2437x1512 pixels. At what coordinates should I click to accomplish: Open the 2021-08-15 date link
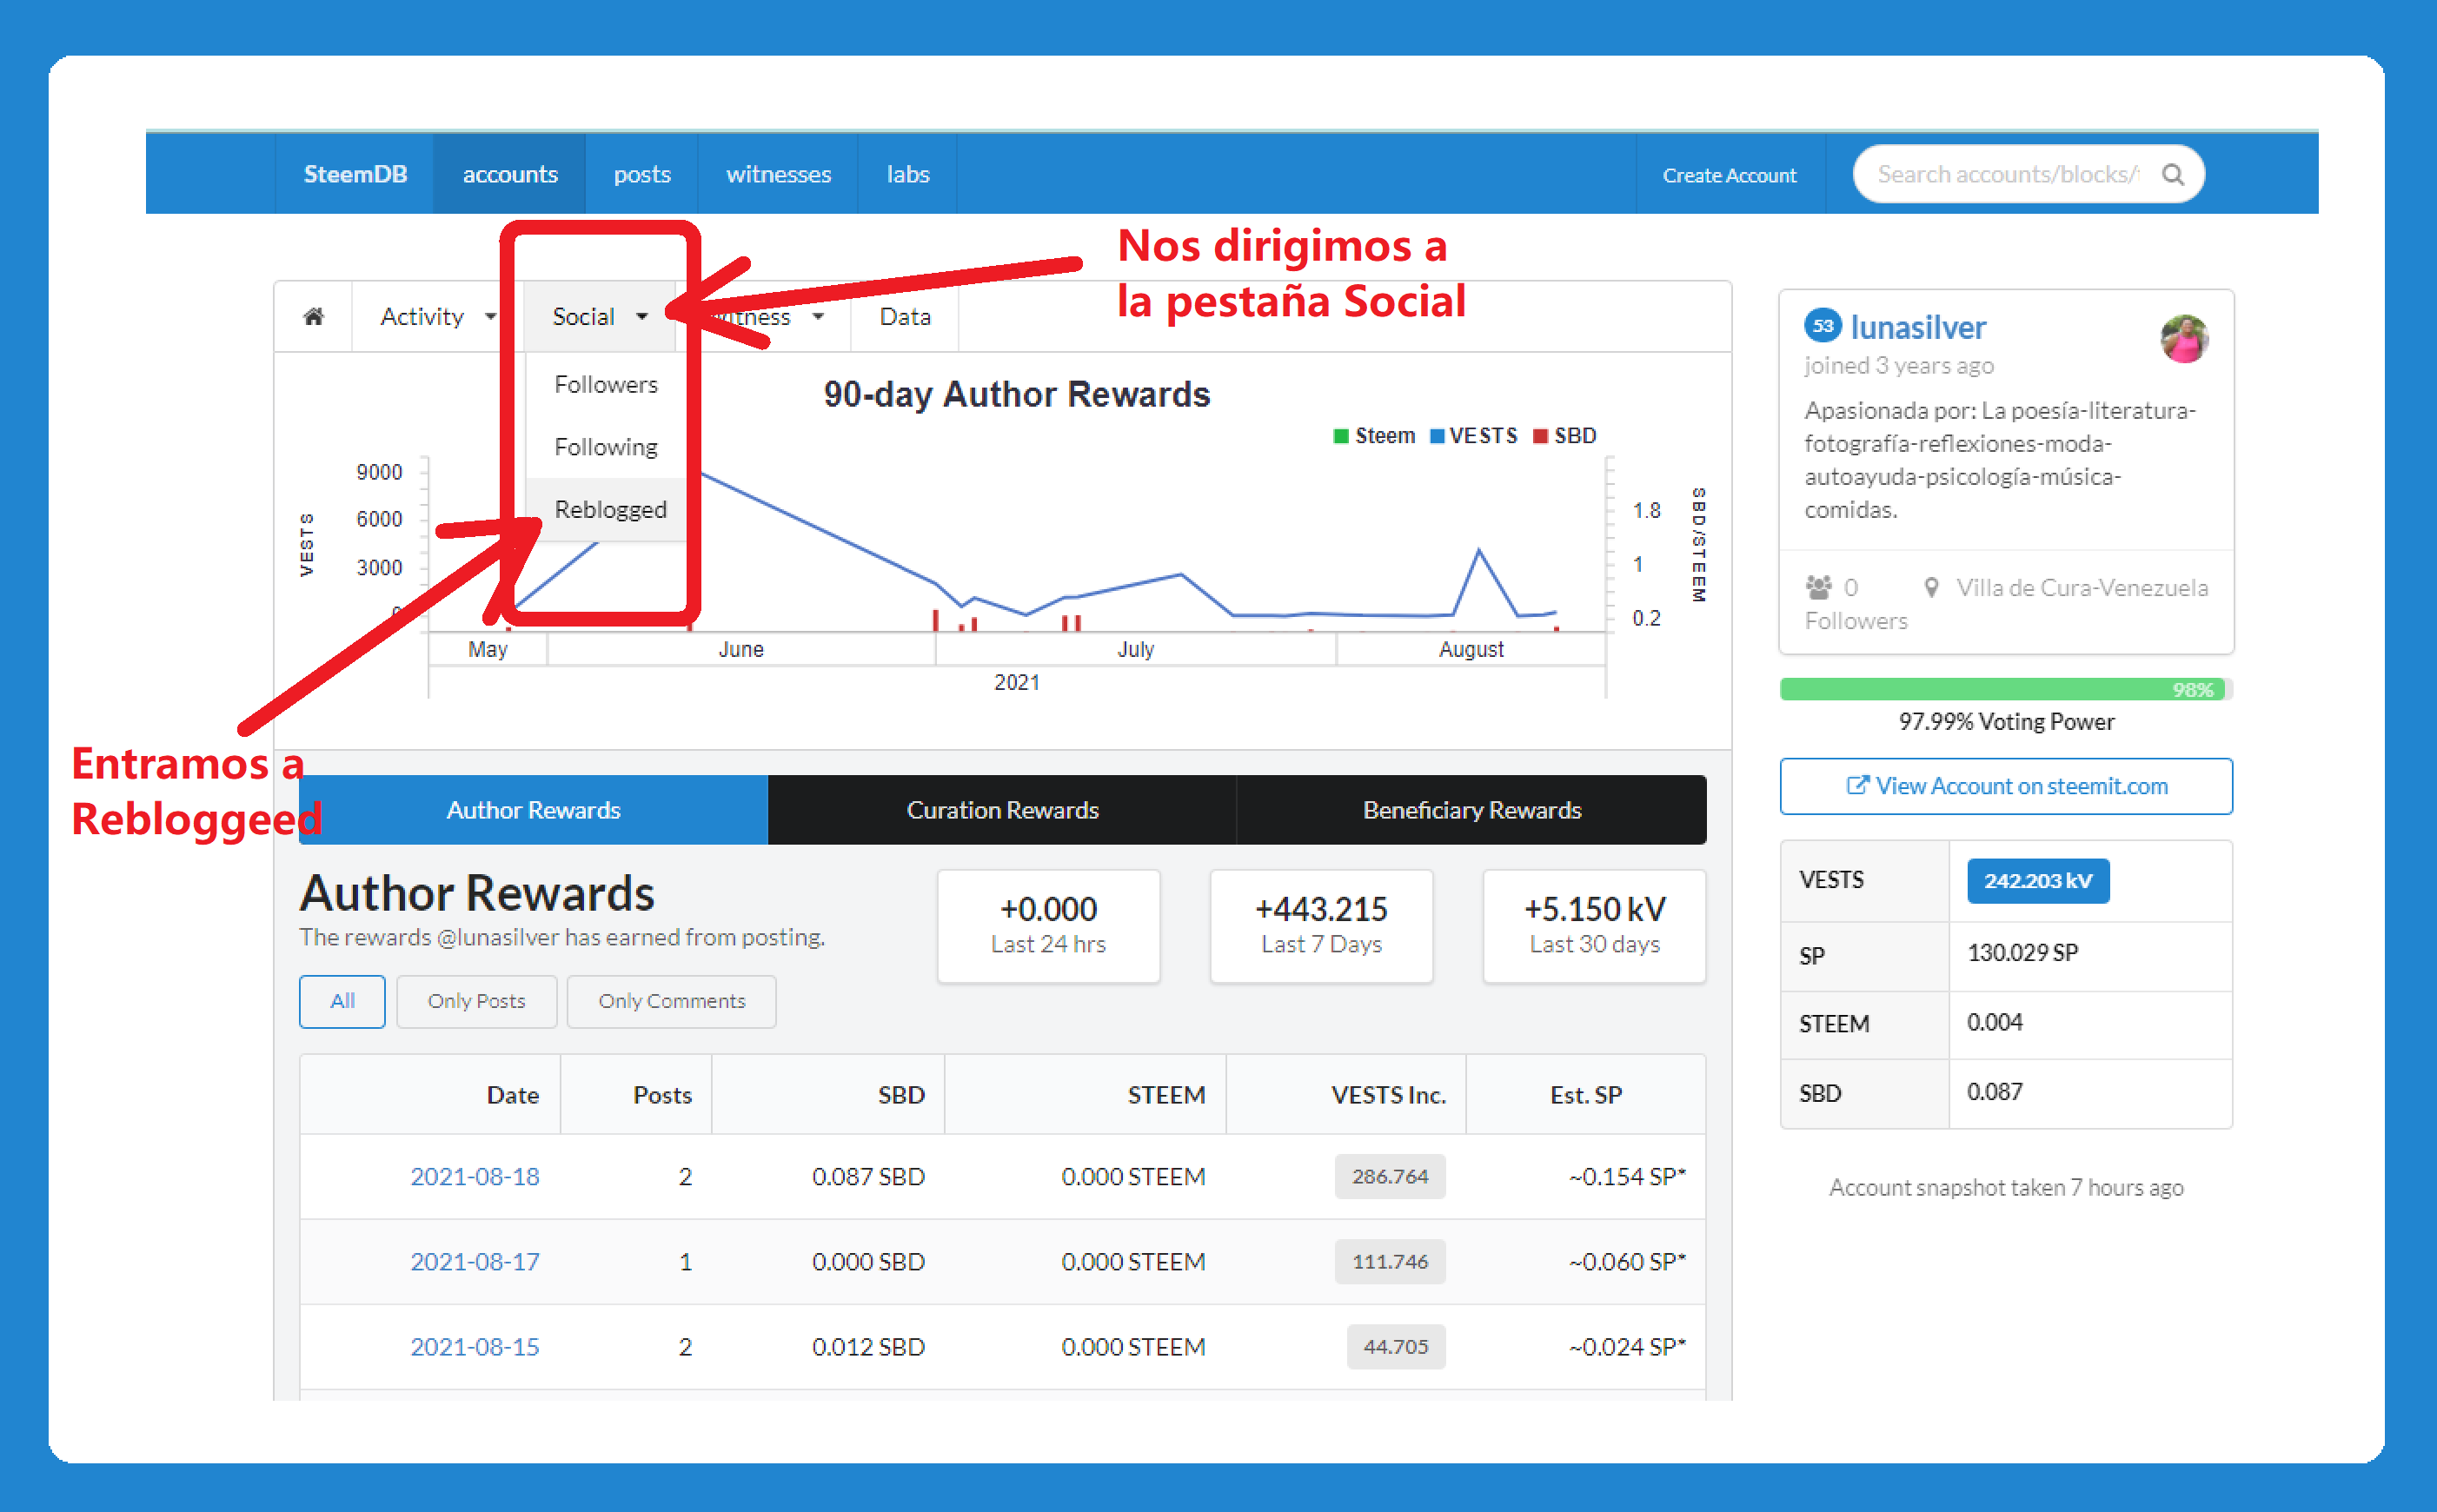tap(475, 1347)
